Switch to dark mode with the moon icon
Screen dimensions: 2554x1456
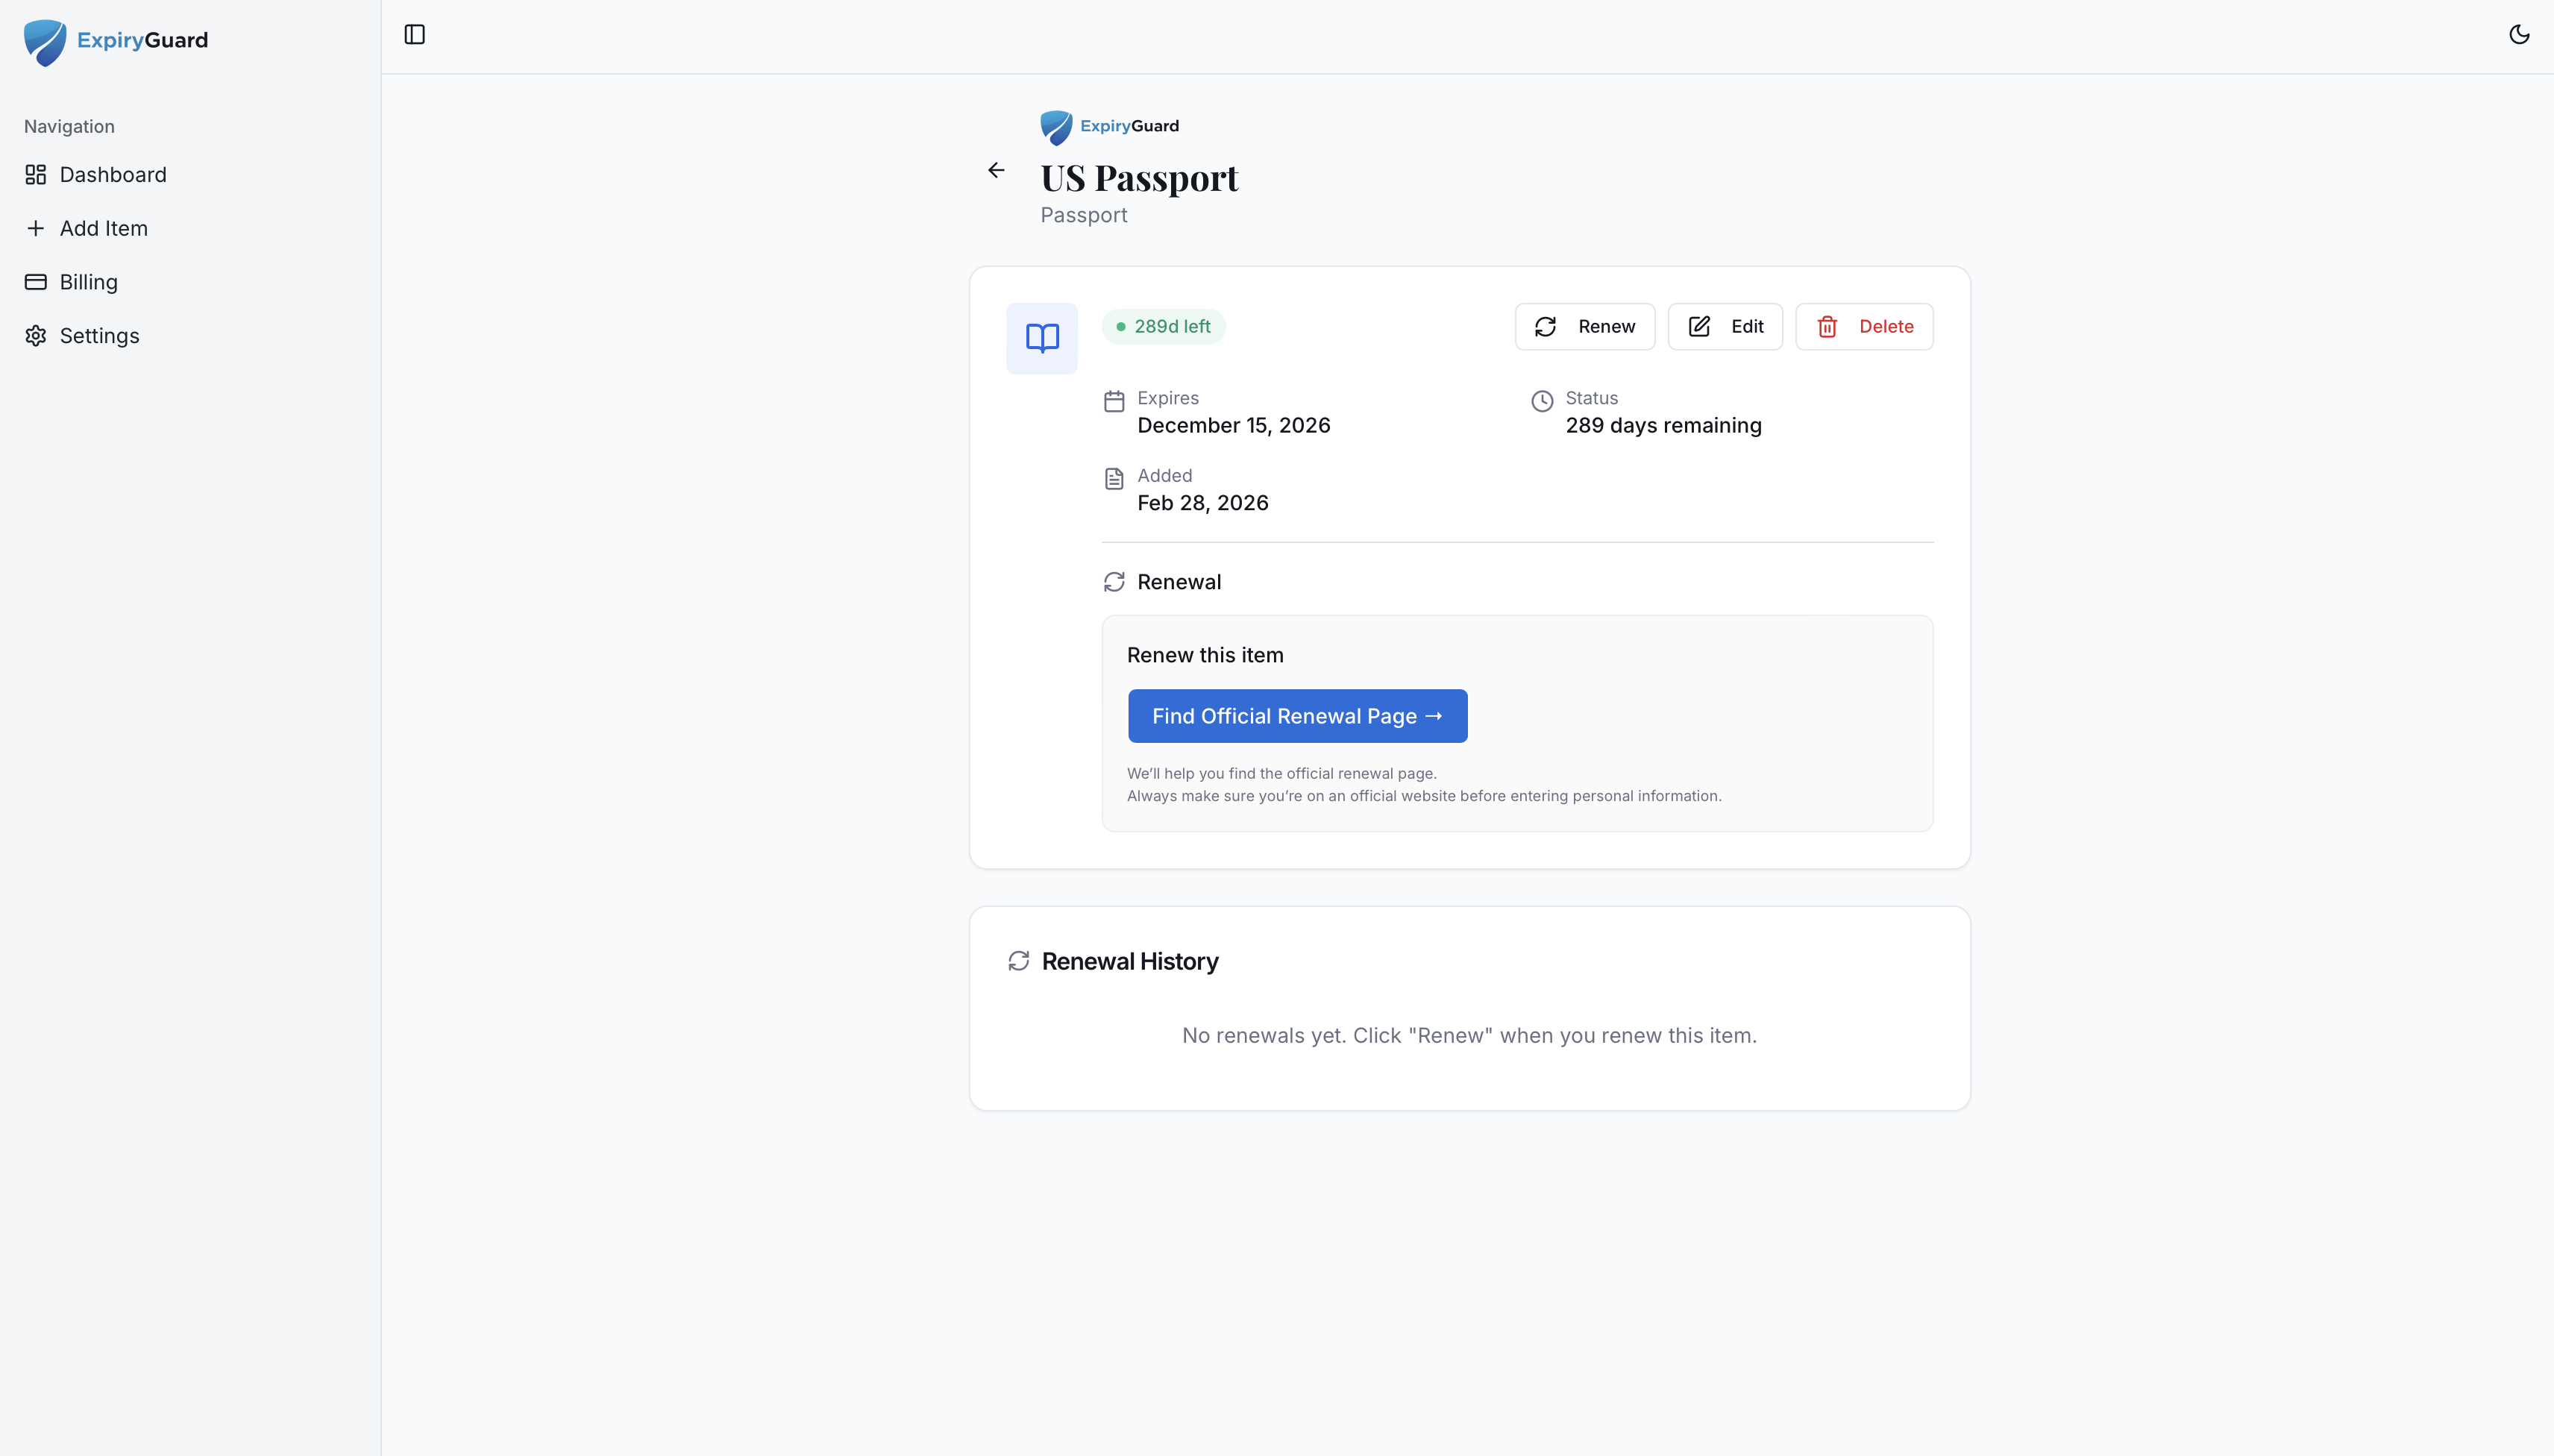pos(2519,33)
